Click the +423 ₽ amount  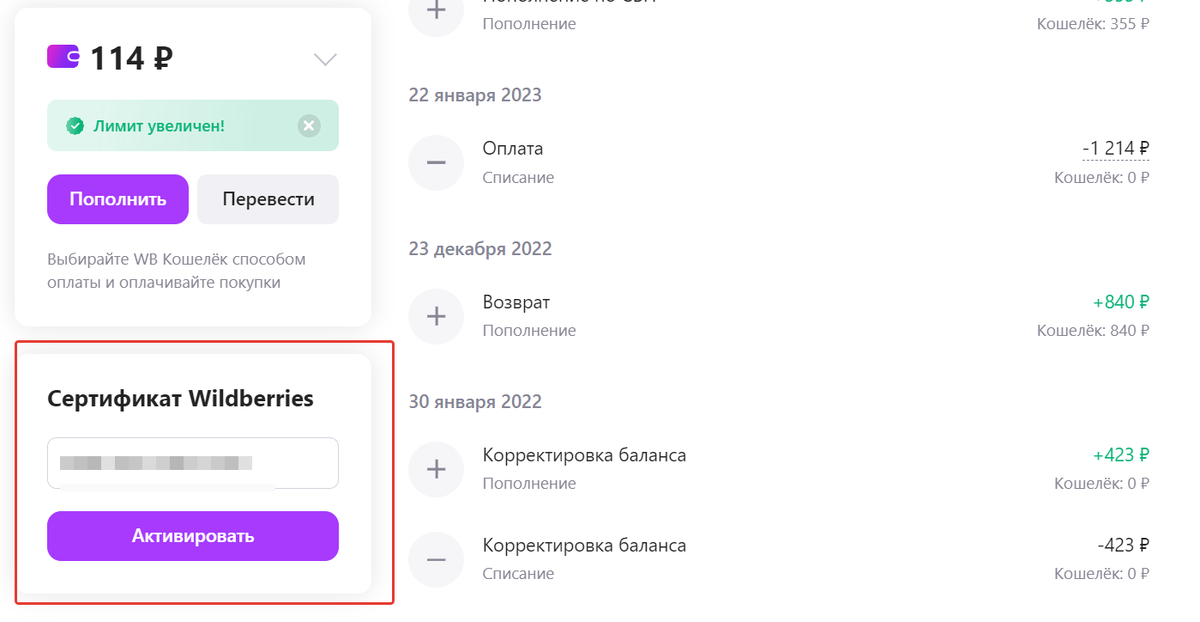point(1121,455)
